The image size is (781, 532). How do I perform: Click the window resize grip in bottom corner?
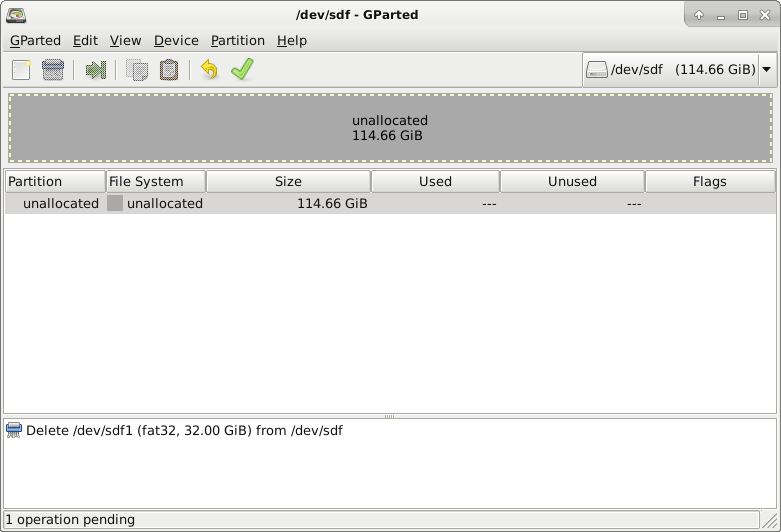point(770,521)
